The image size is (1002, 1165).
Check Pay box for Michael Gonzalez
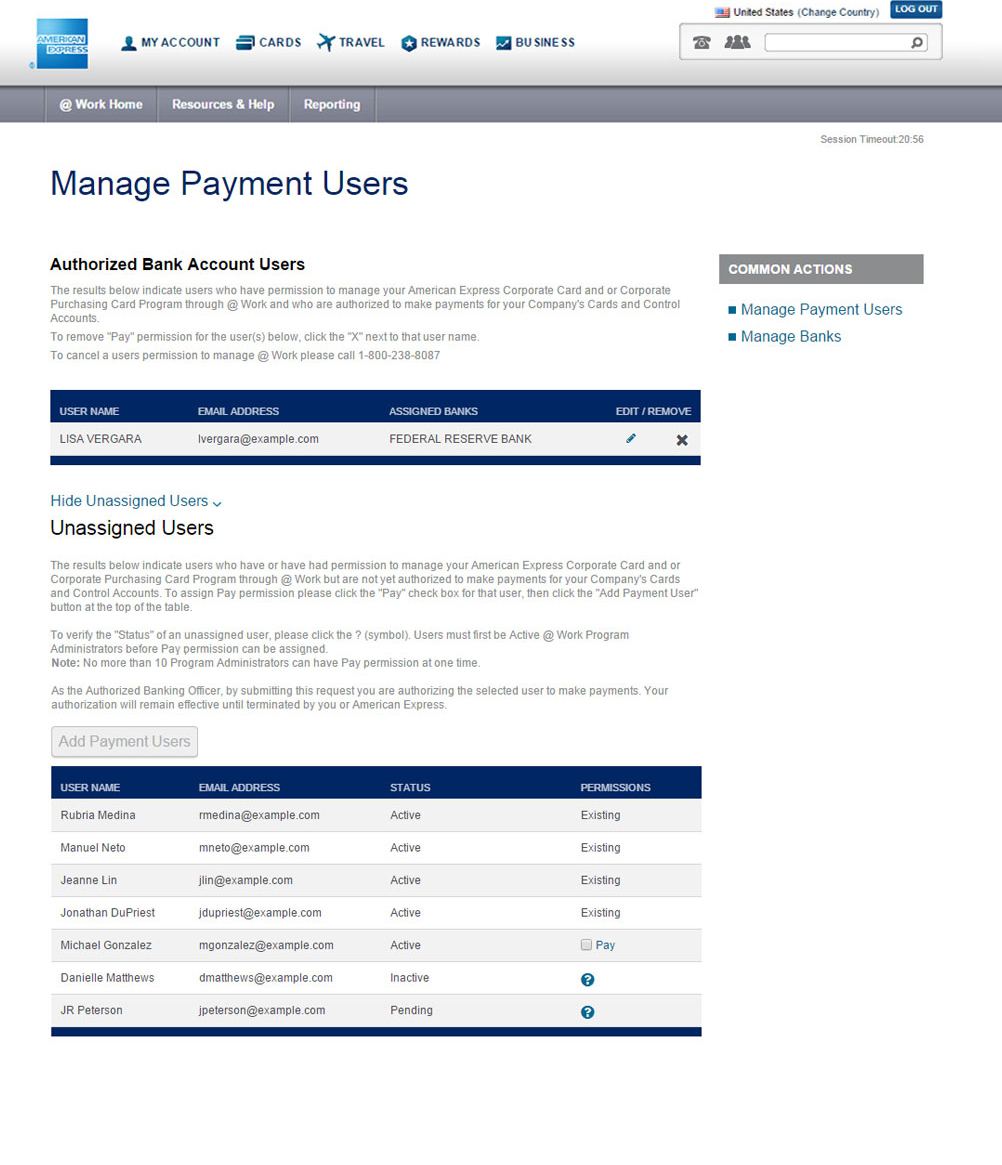click(586, 945)
